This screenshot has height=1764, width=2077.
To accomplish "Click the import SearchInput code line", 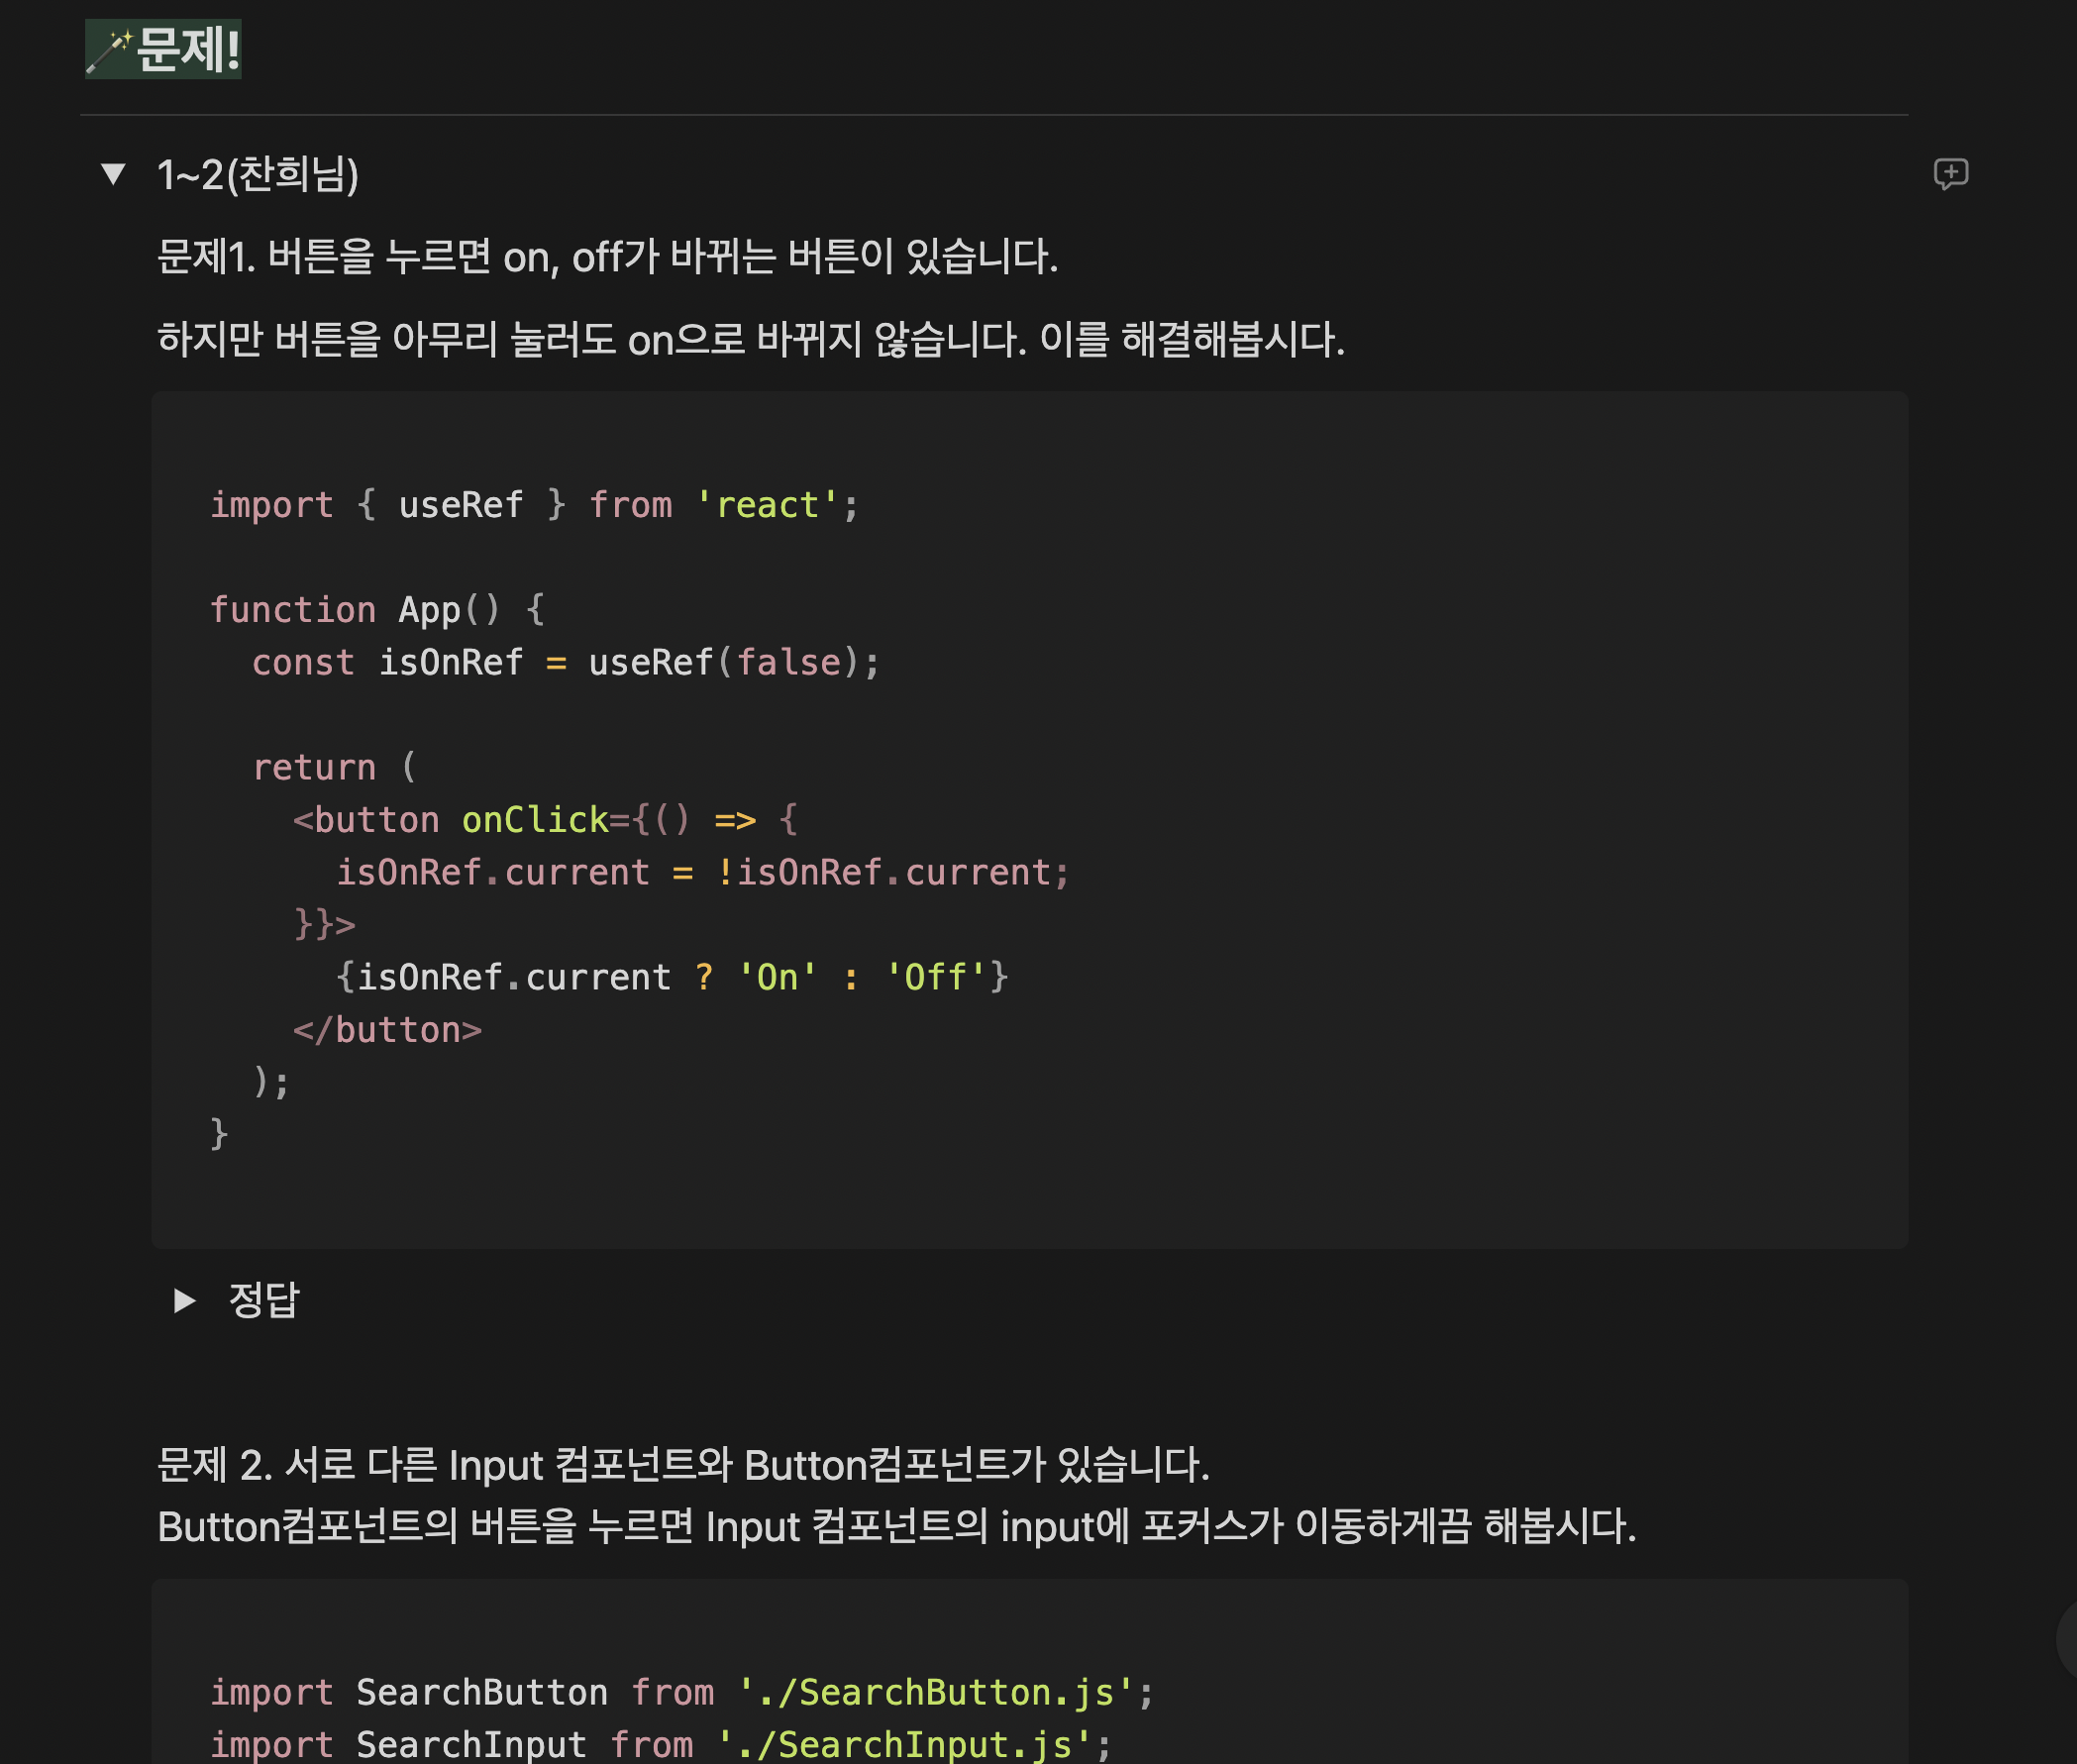I will tap(660, 1744).
